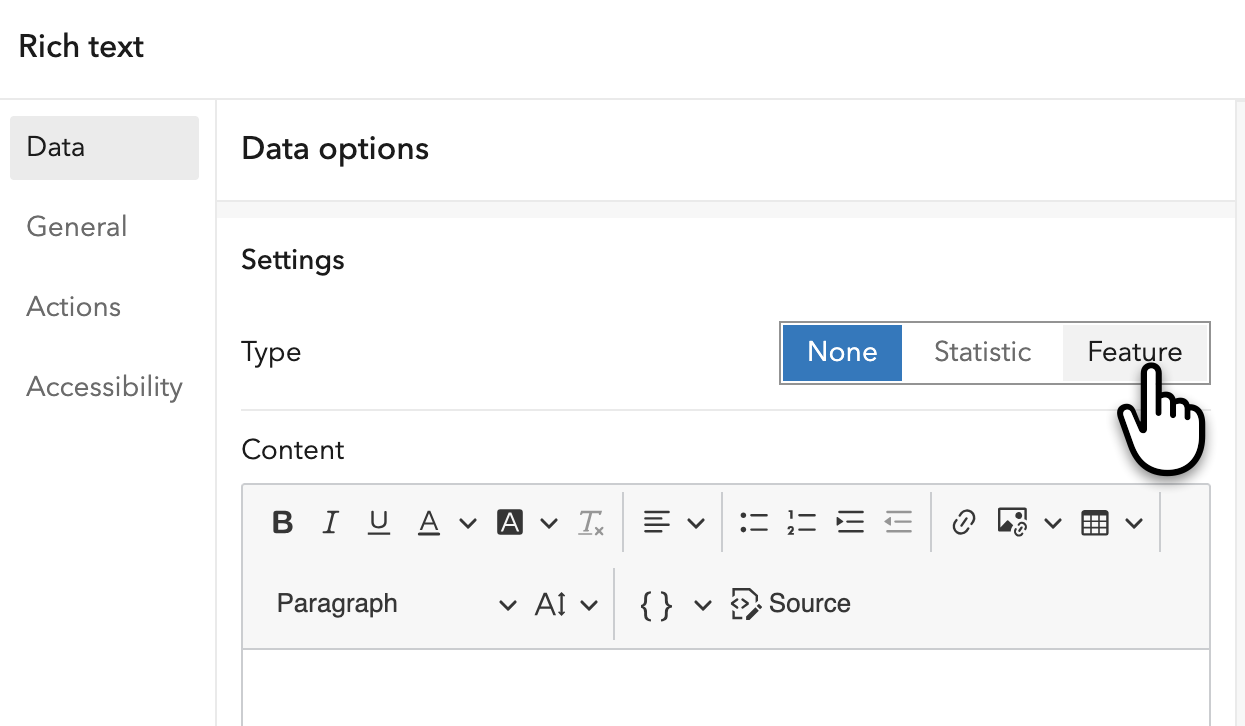Click the font size icon

pos(551,604)
